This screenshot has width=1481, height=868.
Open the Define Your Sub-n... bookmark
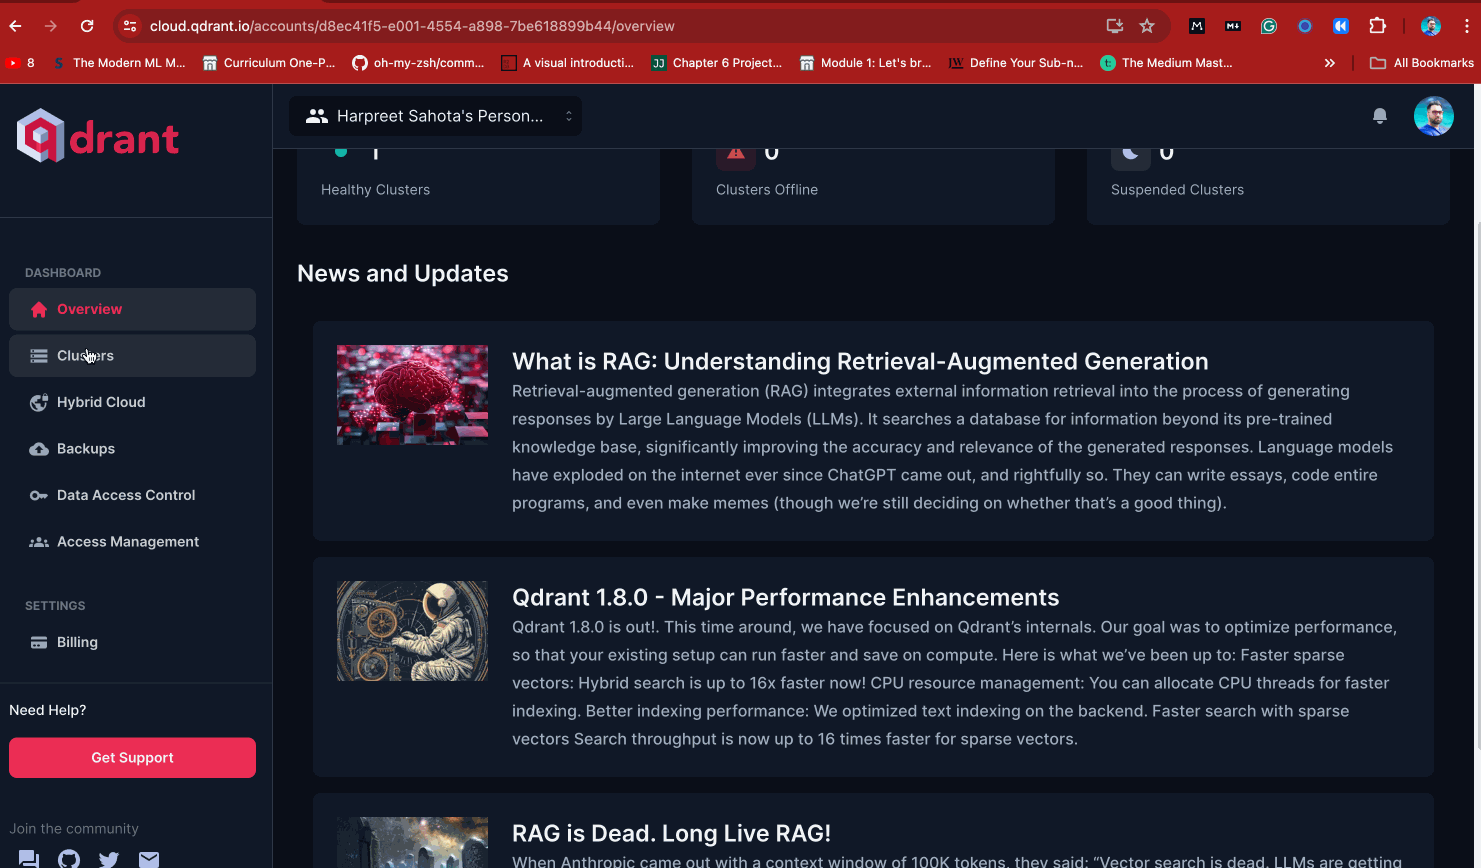[x=1016, y=63]
